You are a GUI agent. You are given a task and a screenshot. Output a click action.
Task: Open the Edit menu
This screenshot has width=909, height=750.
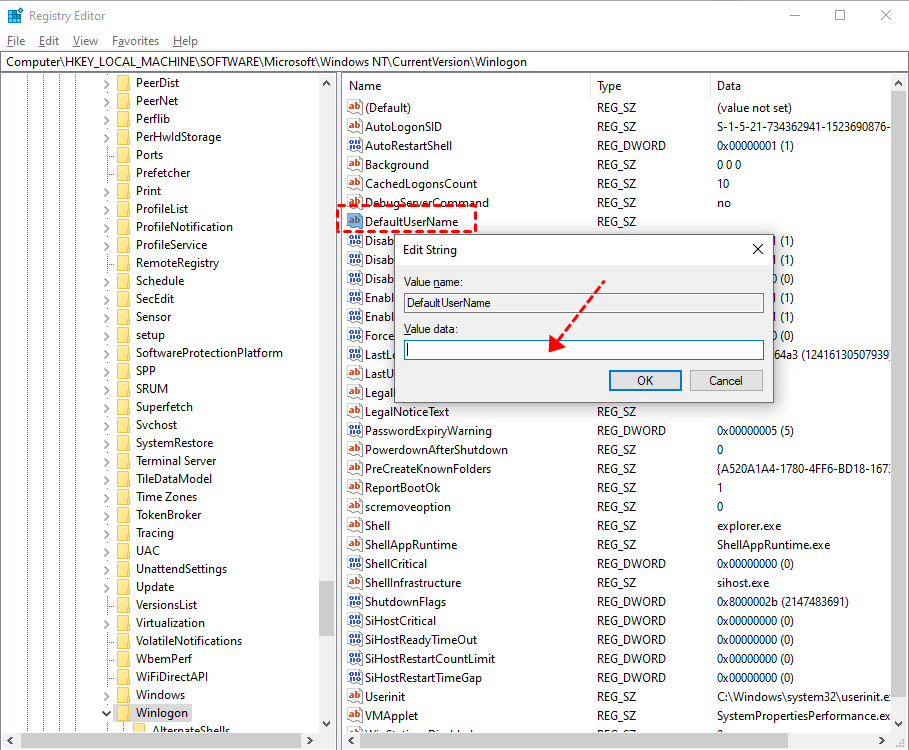pyautogui.click(x=49, y=41)
